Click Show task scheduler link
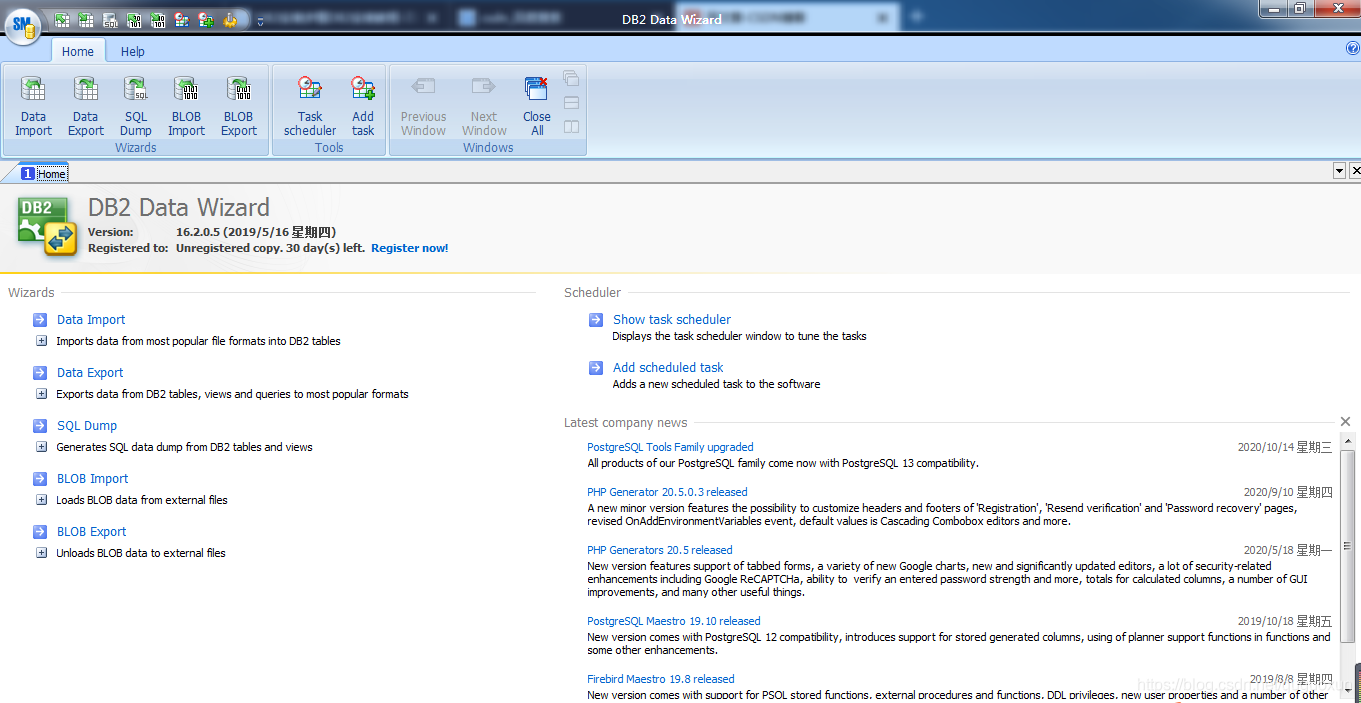Screen dimensions: 1361x703 point(672,320)
